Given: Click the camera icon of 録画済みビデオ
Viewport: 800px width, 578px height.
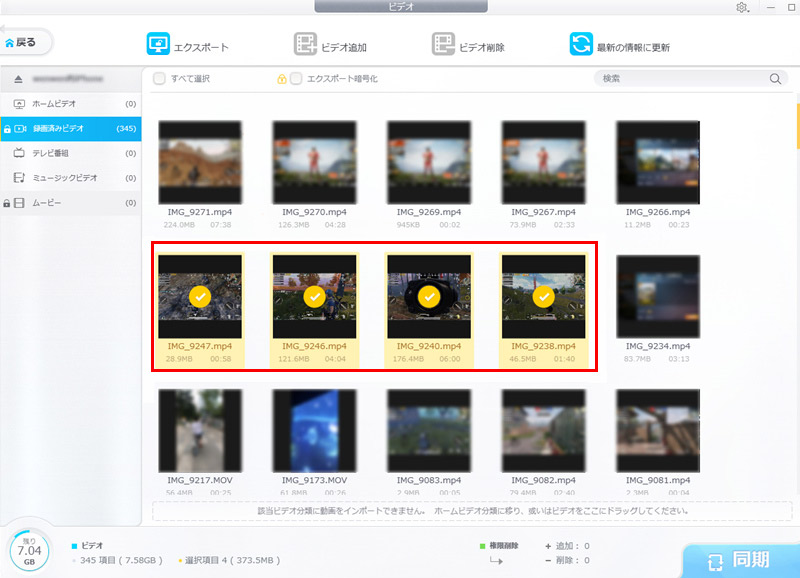Looking at the screenshot, I should pos(20,129).
